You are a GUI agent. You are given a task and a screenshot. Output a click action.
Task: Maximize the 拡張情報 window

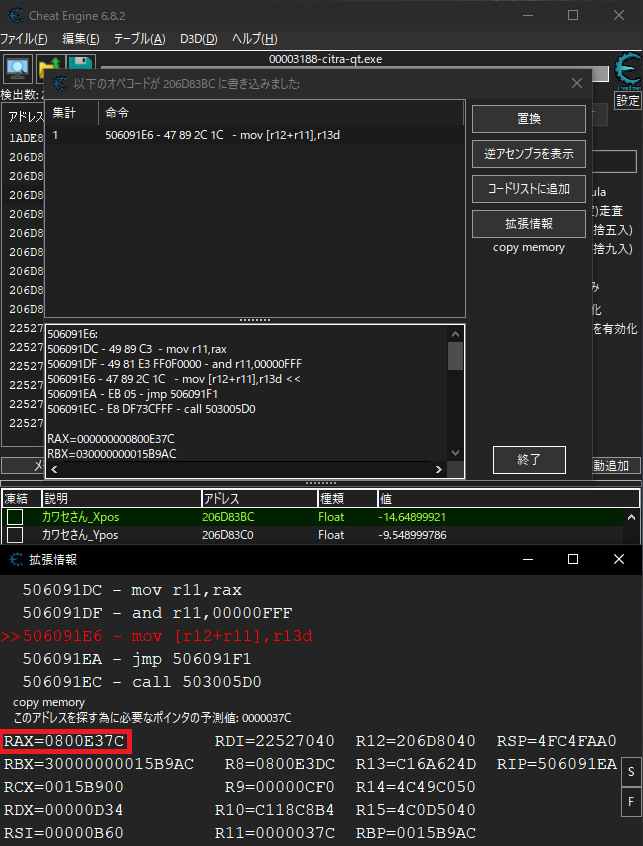[x=573, y=560]
